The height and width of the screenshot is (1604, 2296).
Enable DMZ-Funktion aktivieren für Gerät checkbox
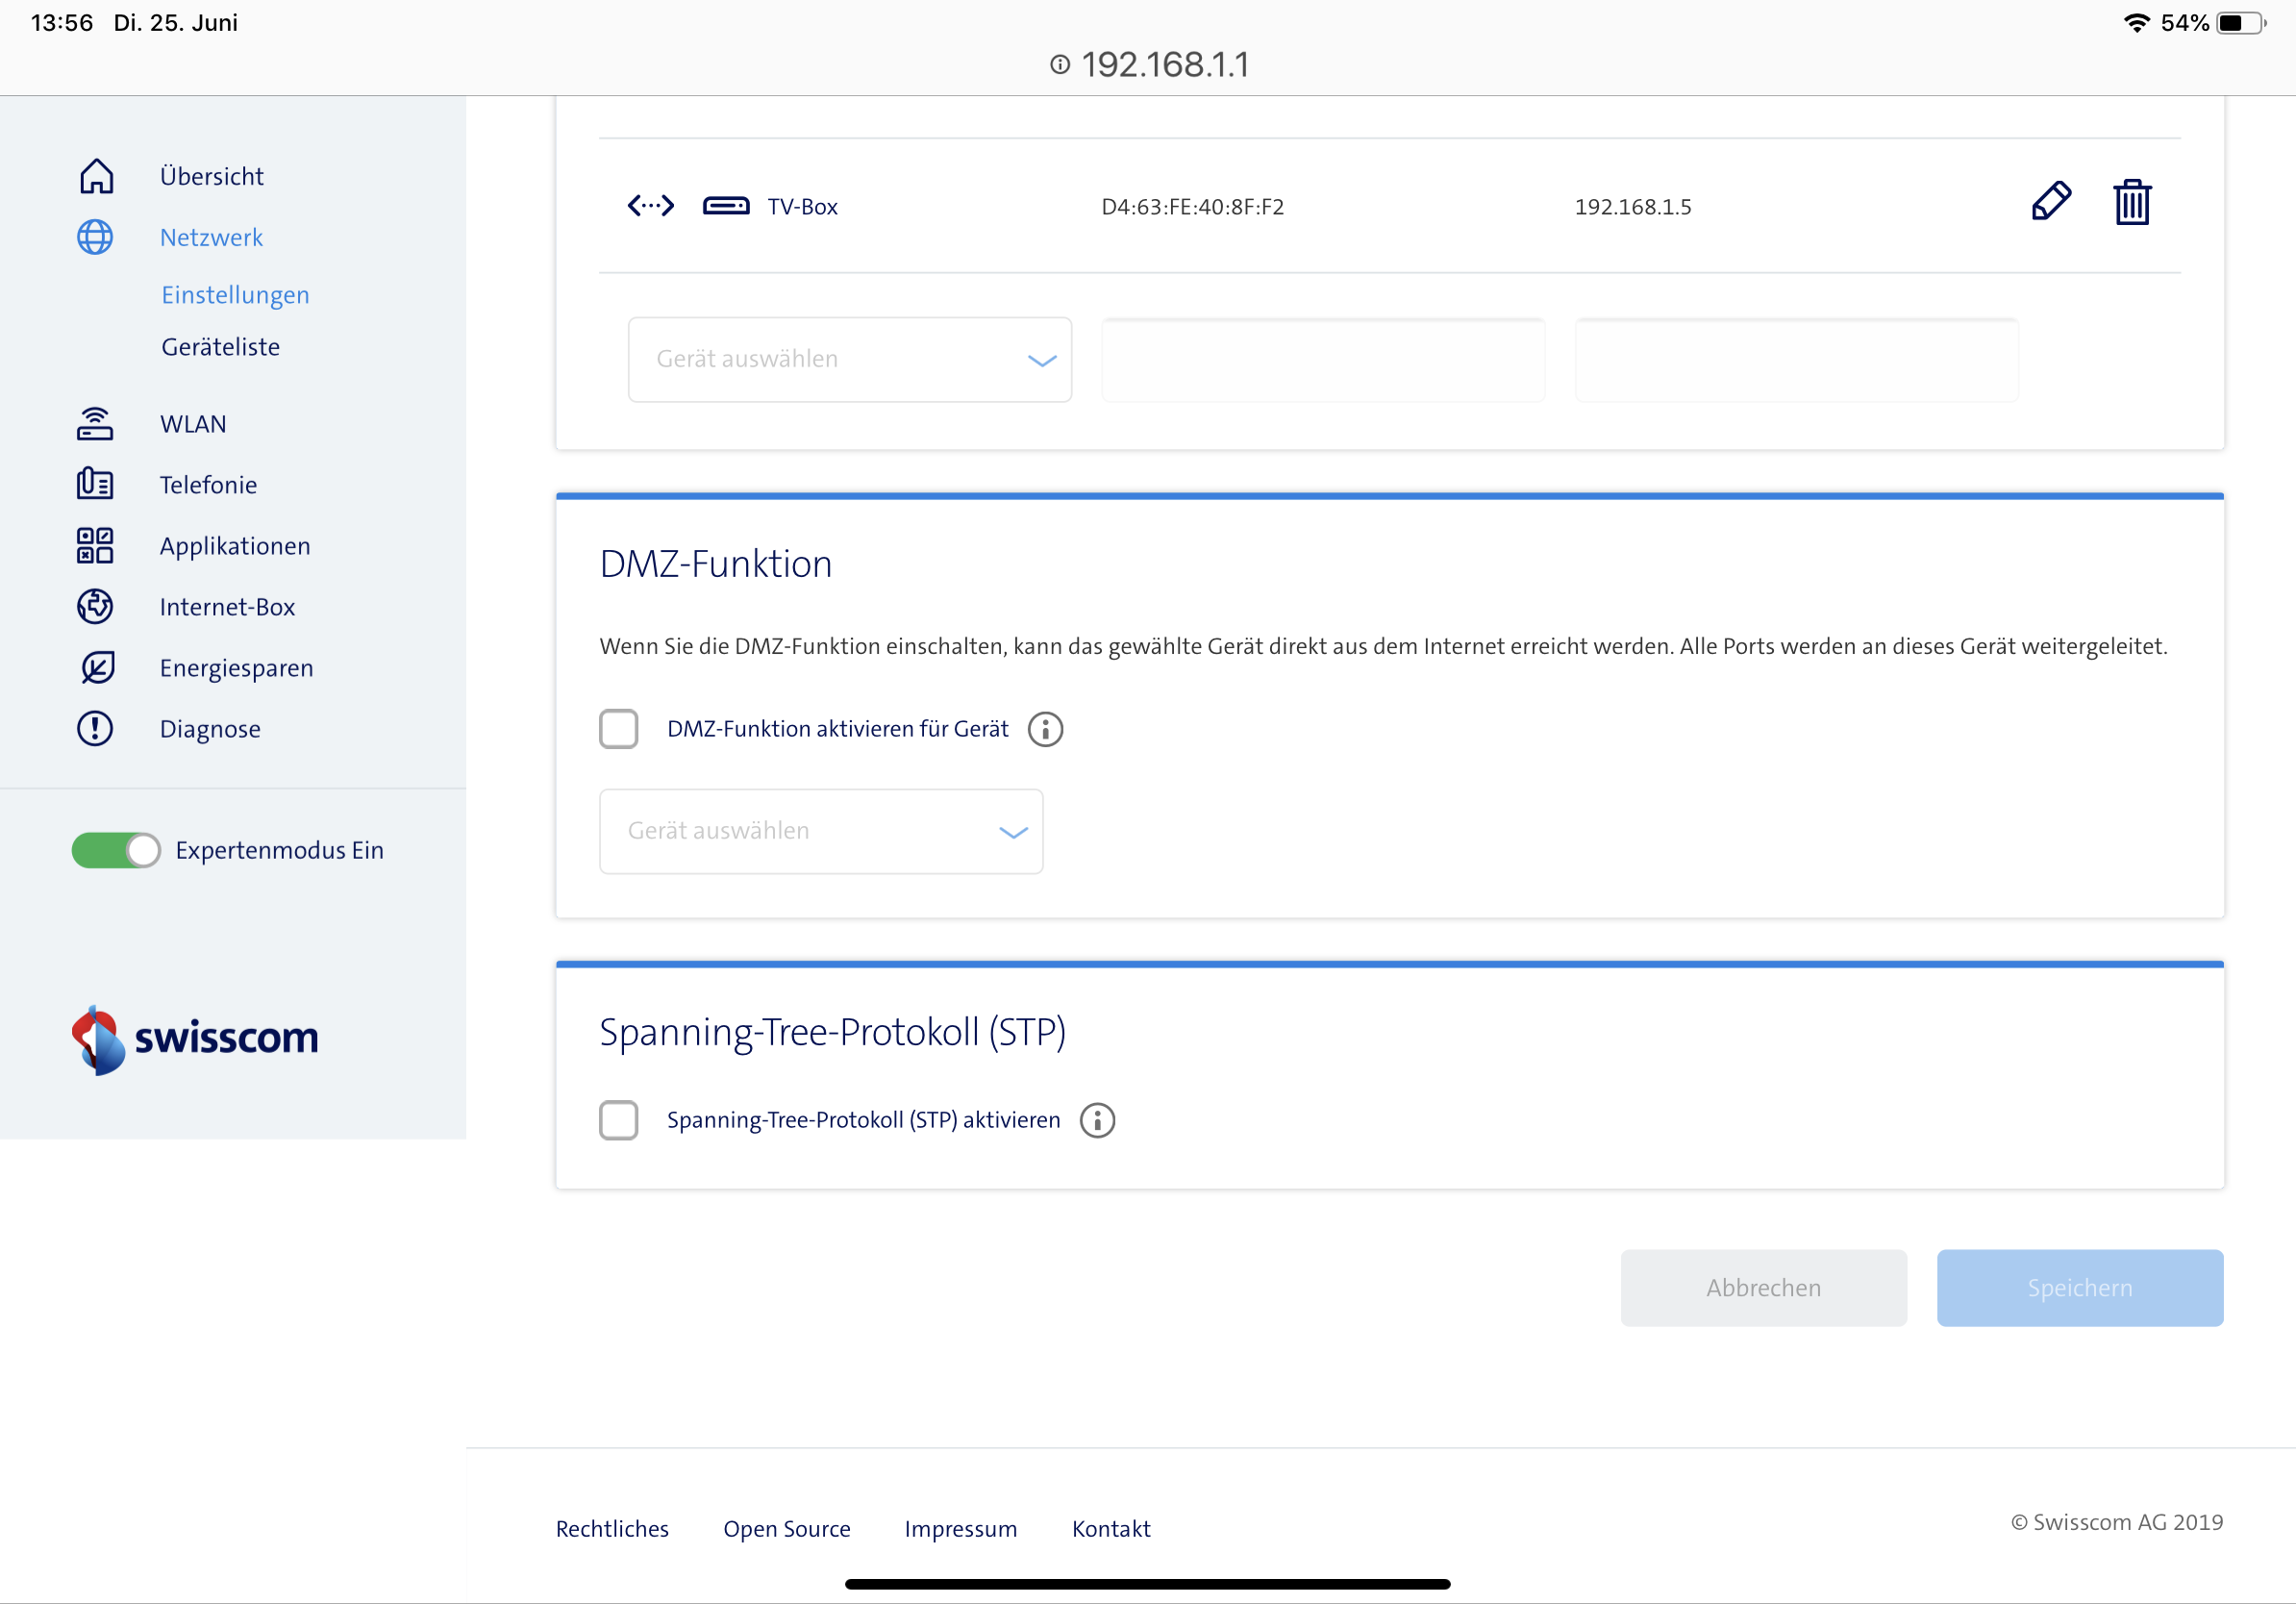(x=619, y=729)
